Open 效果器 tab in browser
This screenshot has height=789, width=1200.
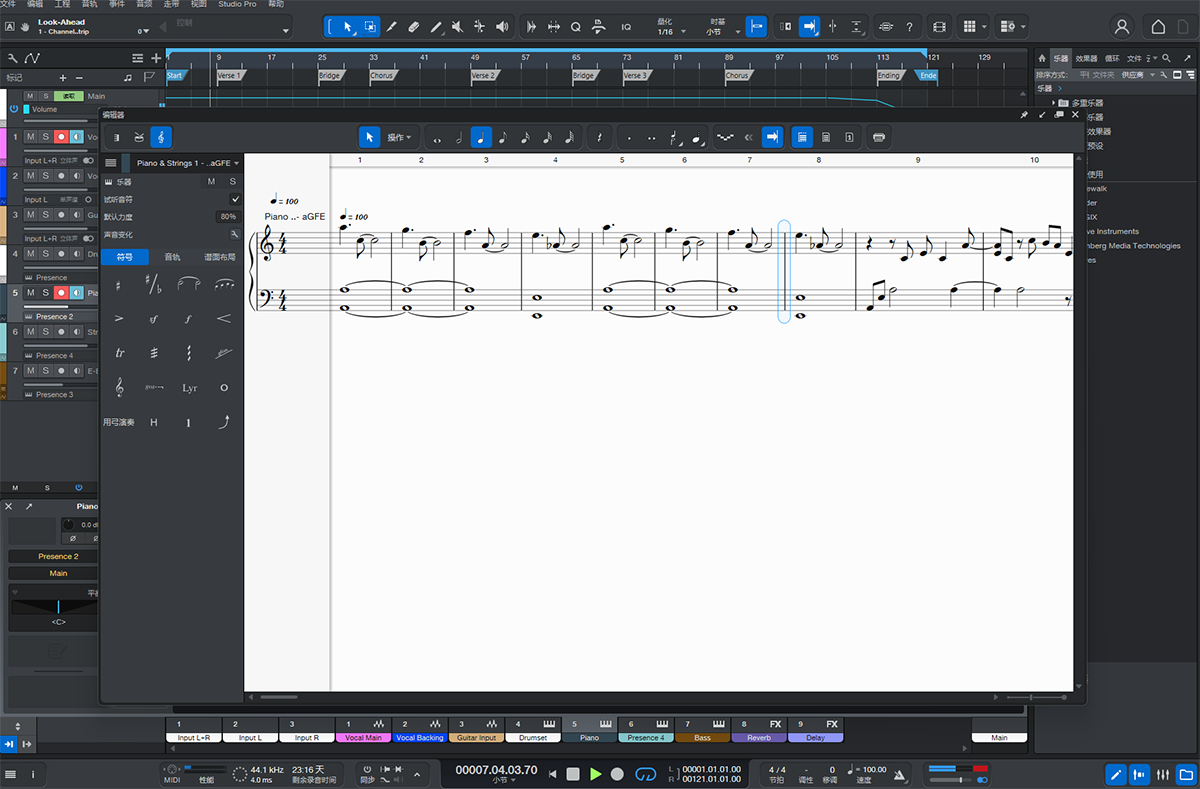coord(1086,59)
